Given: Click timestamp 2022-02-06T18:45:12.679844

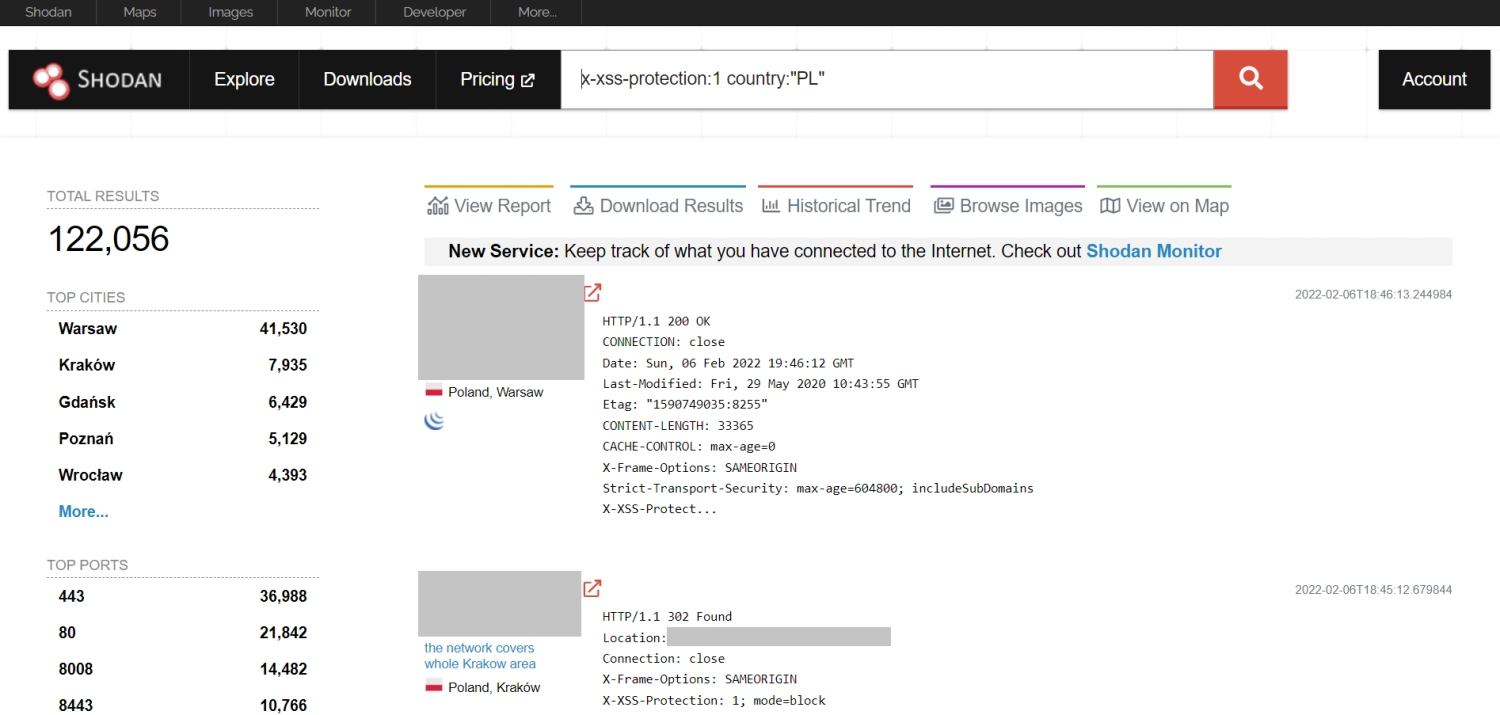Looking at the screenshot, I should [x=1373, y=589].
